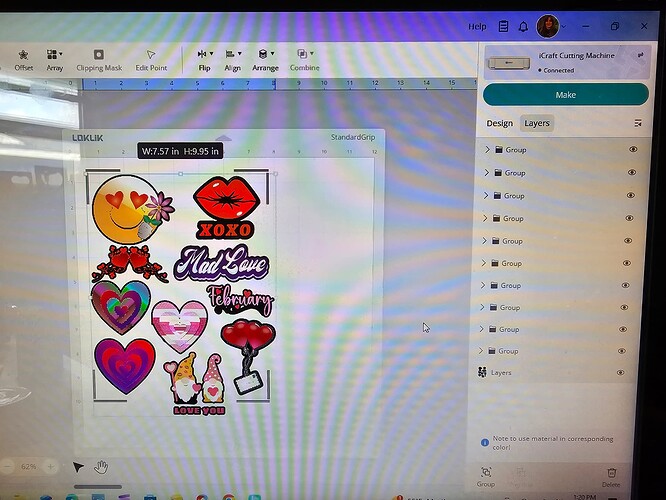Image resolution: width=666 pixels, height=500 pixels.
Task: Click the W:7.57 in H:9.95 in size label
Action: point(180,151)
